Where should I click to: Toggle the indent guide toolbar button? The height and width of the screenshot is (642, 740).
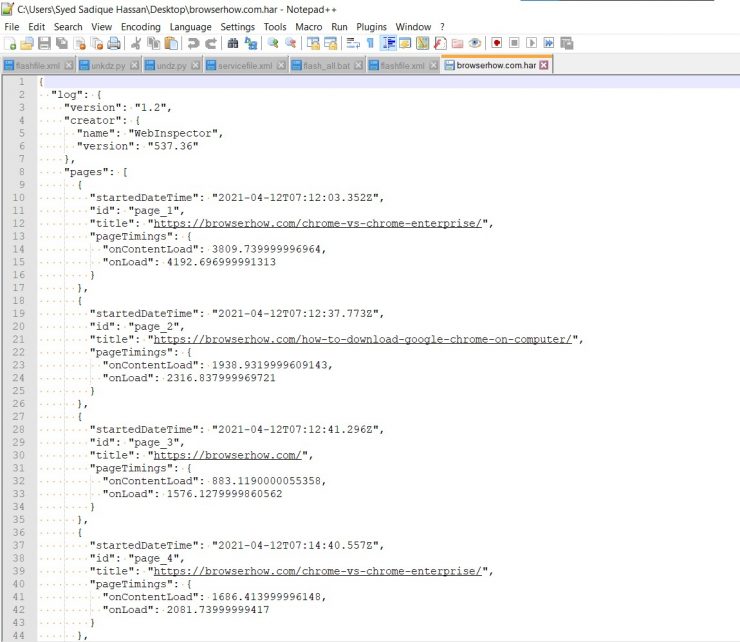[x=388, y=43]
